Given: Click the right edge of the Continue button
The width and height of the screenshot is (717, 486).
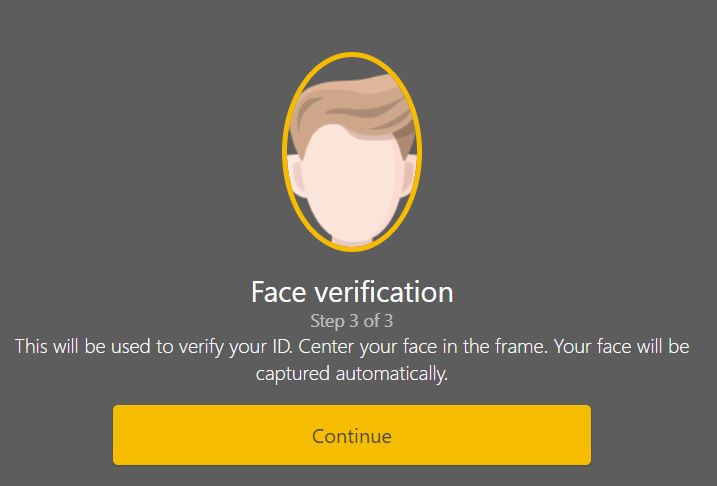Looking at the screenshot, I should [584, 435].
